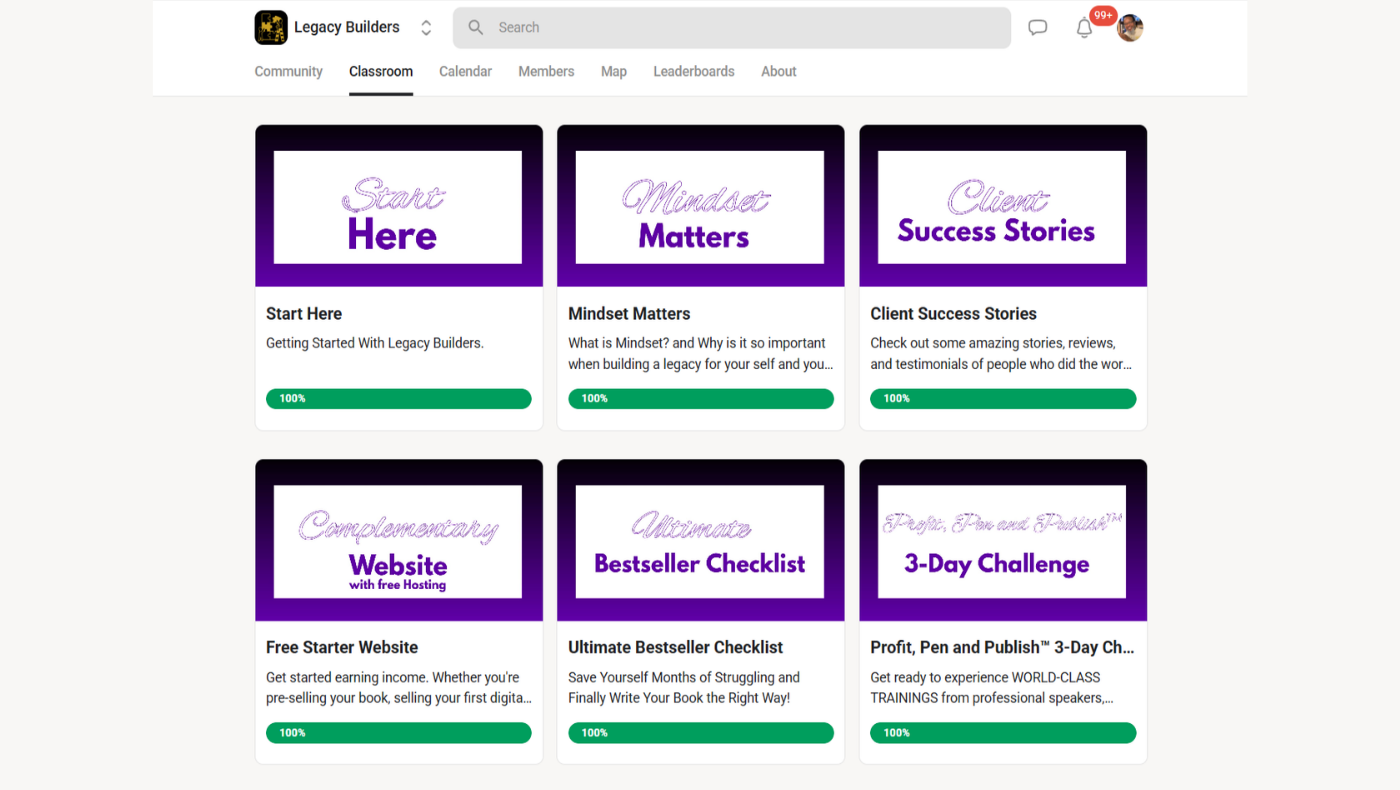Image resolution: width=1400 pixels, height=790 pixels.
Task: Open the notifications bell icon
Action: [1084, 28]
